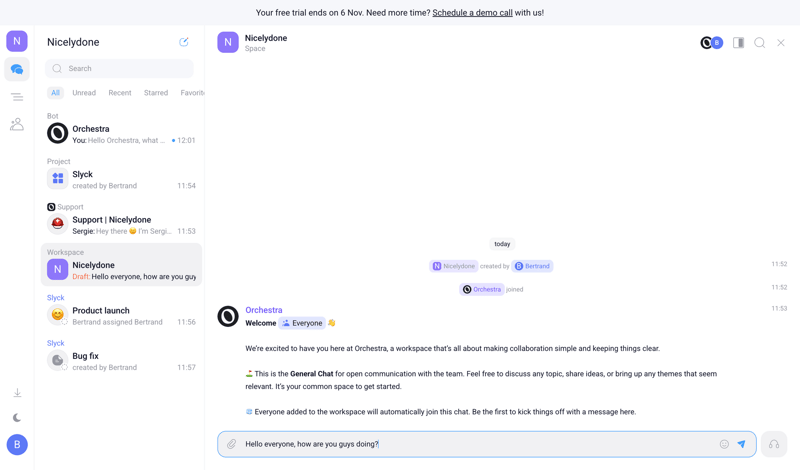Switch to the Starred tab
The width and height of the screenshot is (800, 470).
pos(156,93)
